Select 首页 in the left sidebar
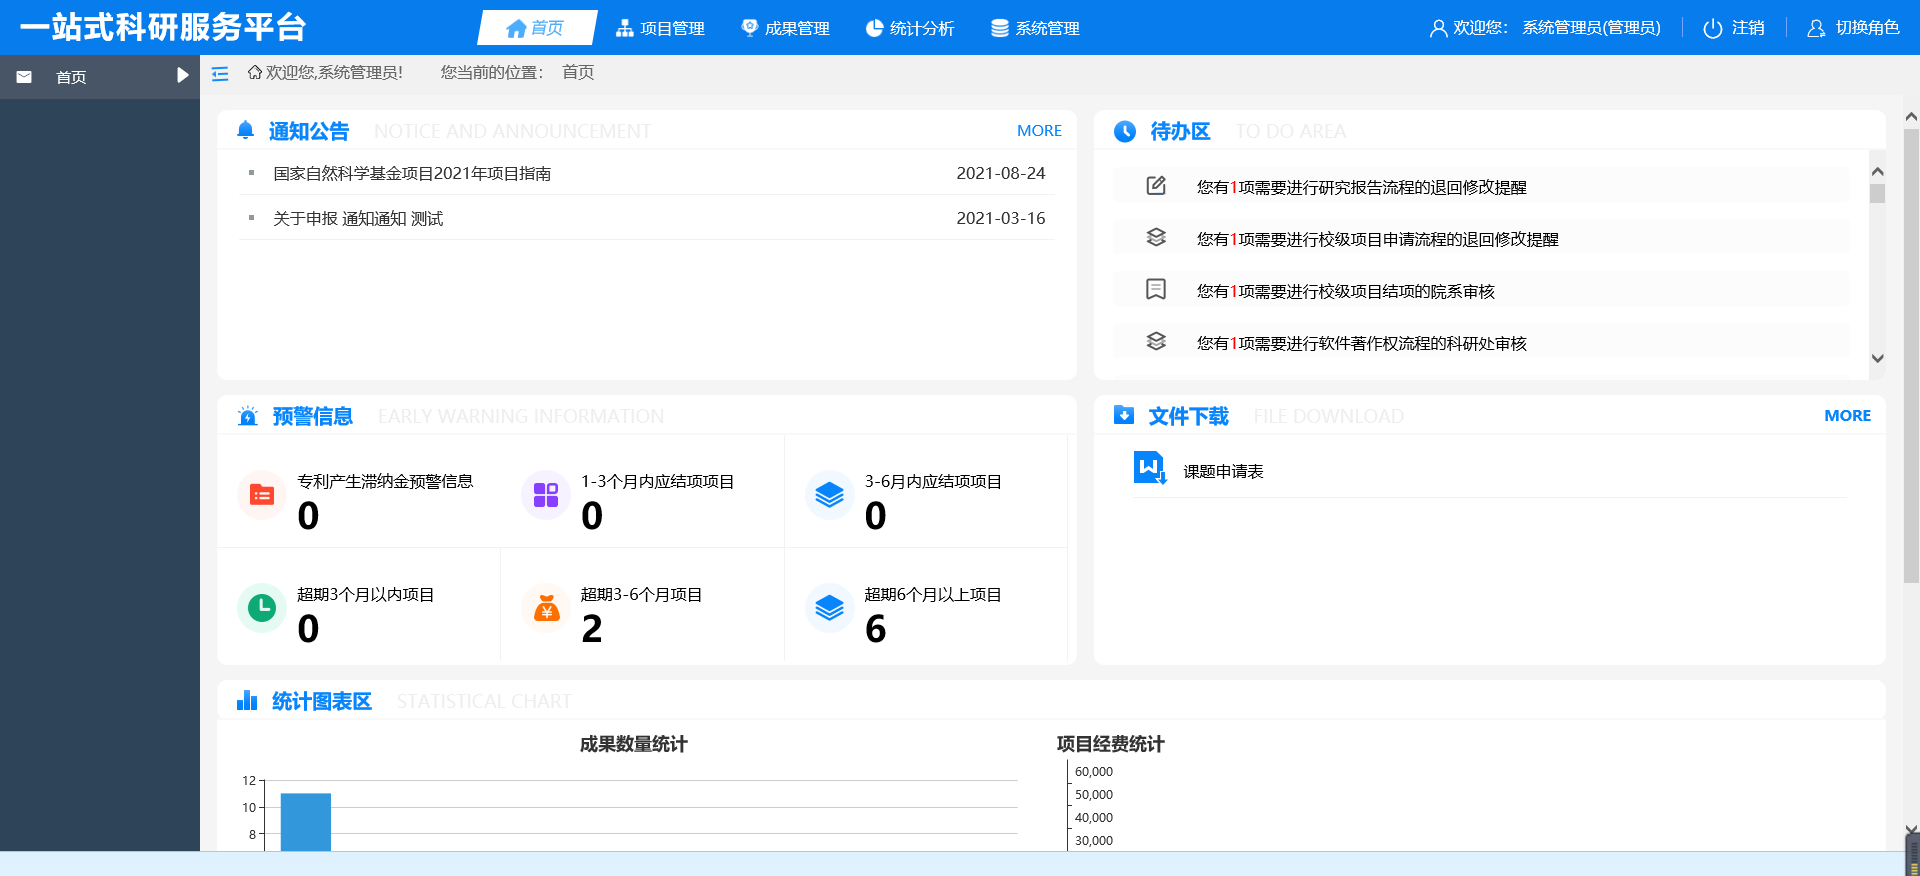The width and height of the screenshot is (1920, 876). click(71, 77)
